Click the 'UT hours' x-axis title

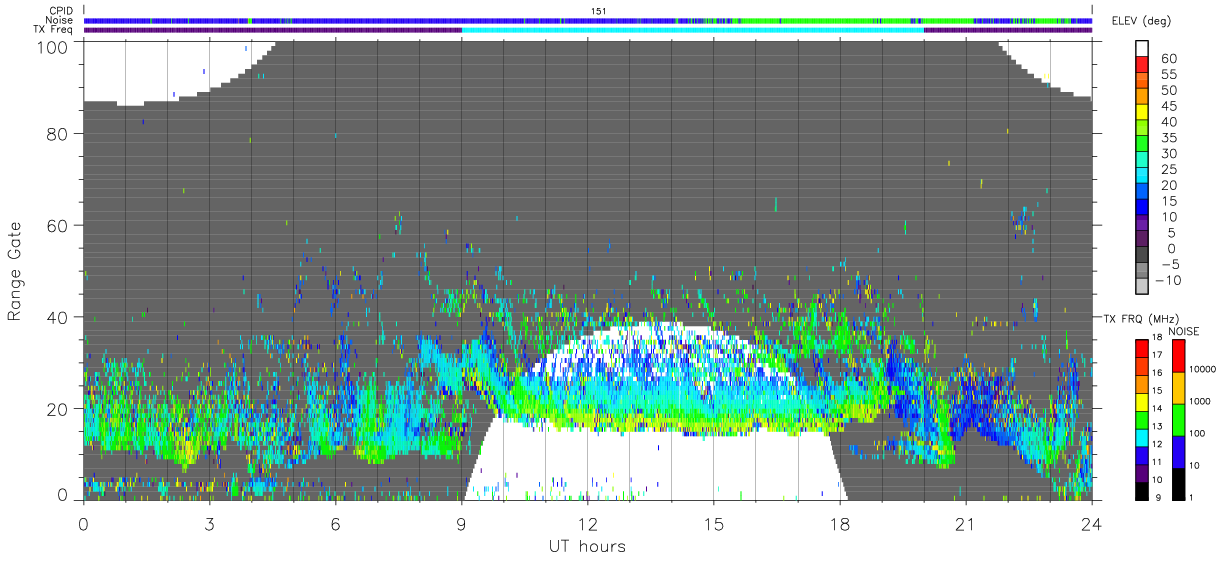(587, 546)
